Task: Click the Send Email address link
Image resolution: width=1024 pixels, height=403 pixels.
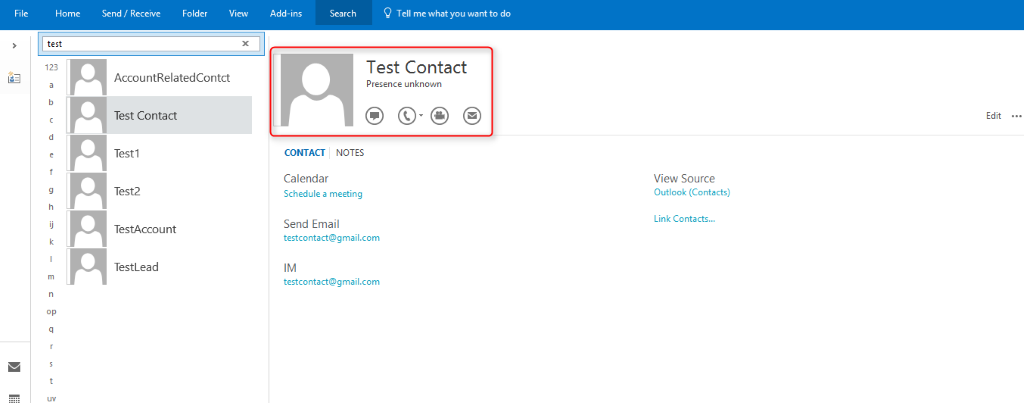Action: tap(332, 238)
